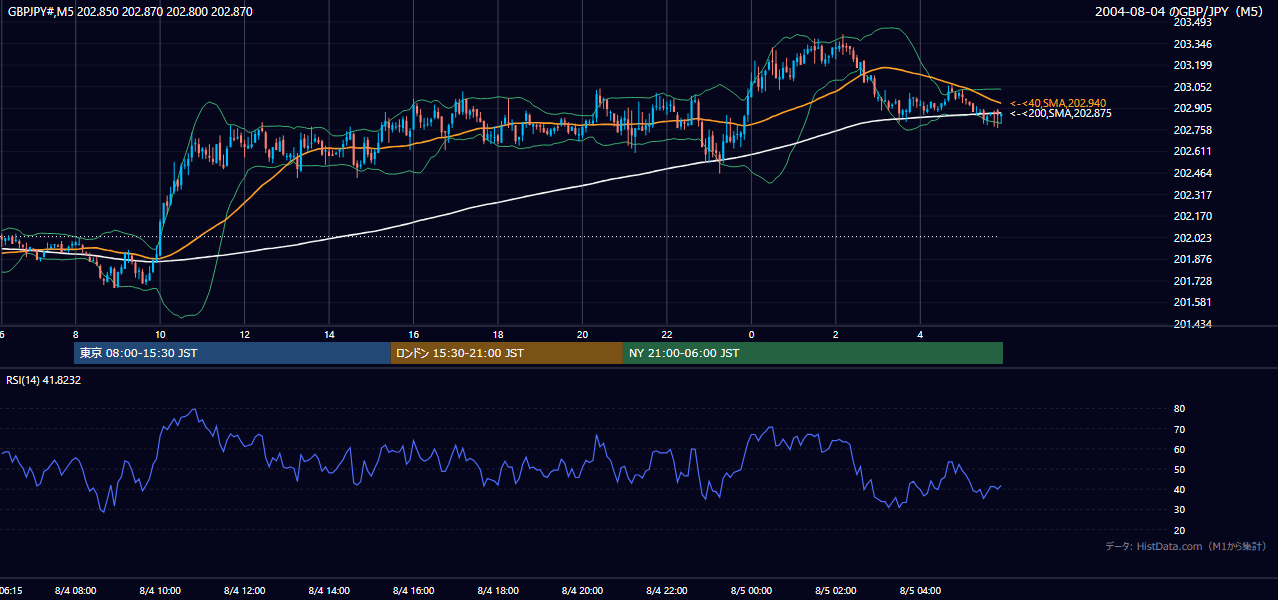The height and width of the screenshot is (600, 1278).
Task: Click the 8/5 00:00 bottom time label
Action: click(x=752, y=591)
